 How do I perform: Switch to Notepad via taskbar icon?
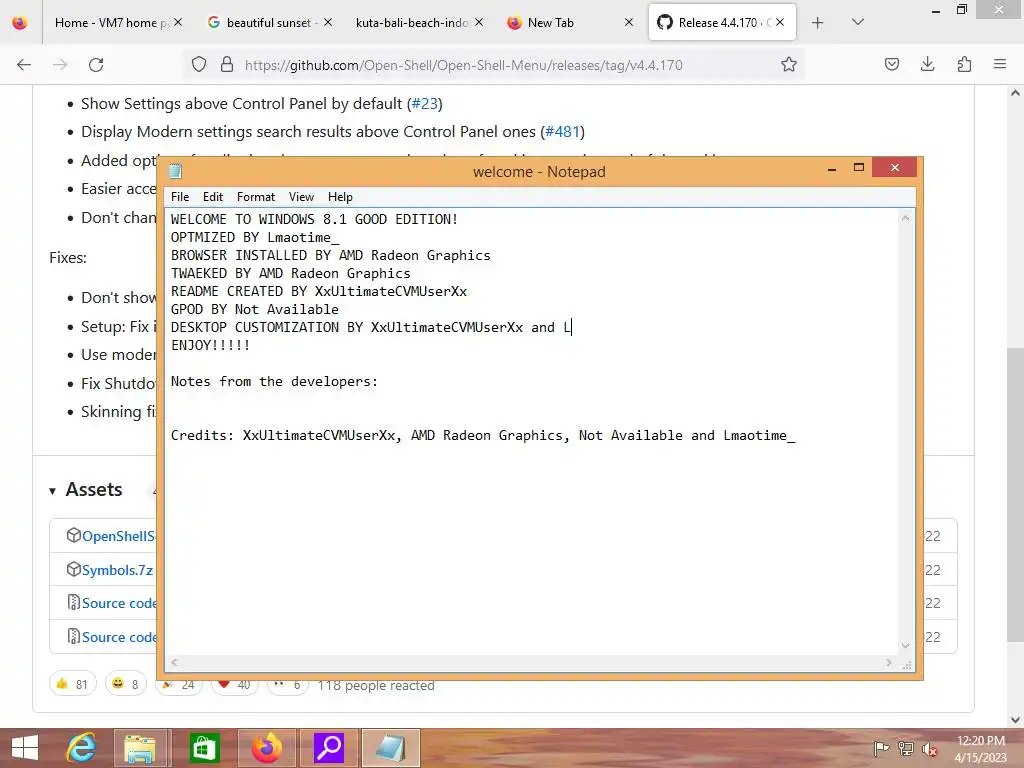point(391,748)
